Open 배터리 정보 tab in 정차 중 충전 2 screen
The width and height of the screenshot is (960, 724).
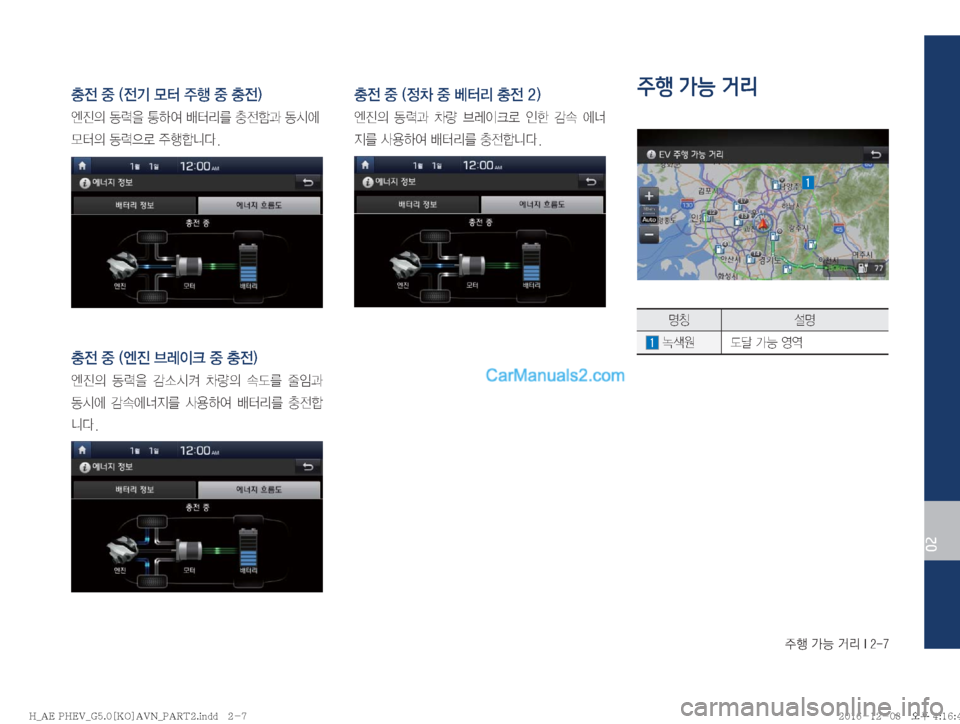click(x=418, y=204)
